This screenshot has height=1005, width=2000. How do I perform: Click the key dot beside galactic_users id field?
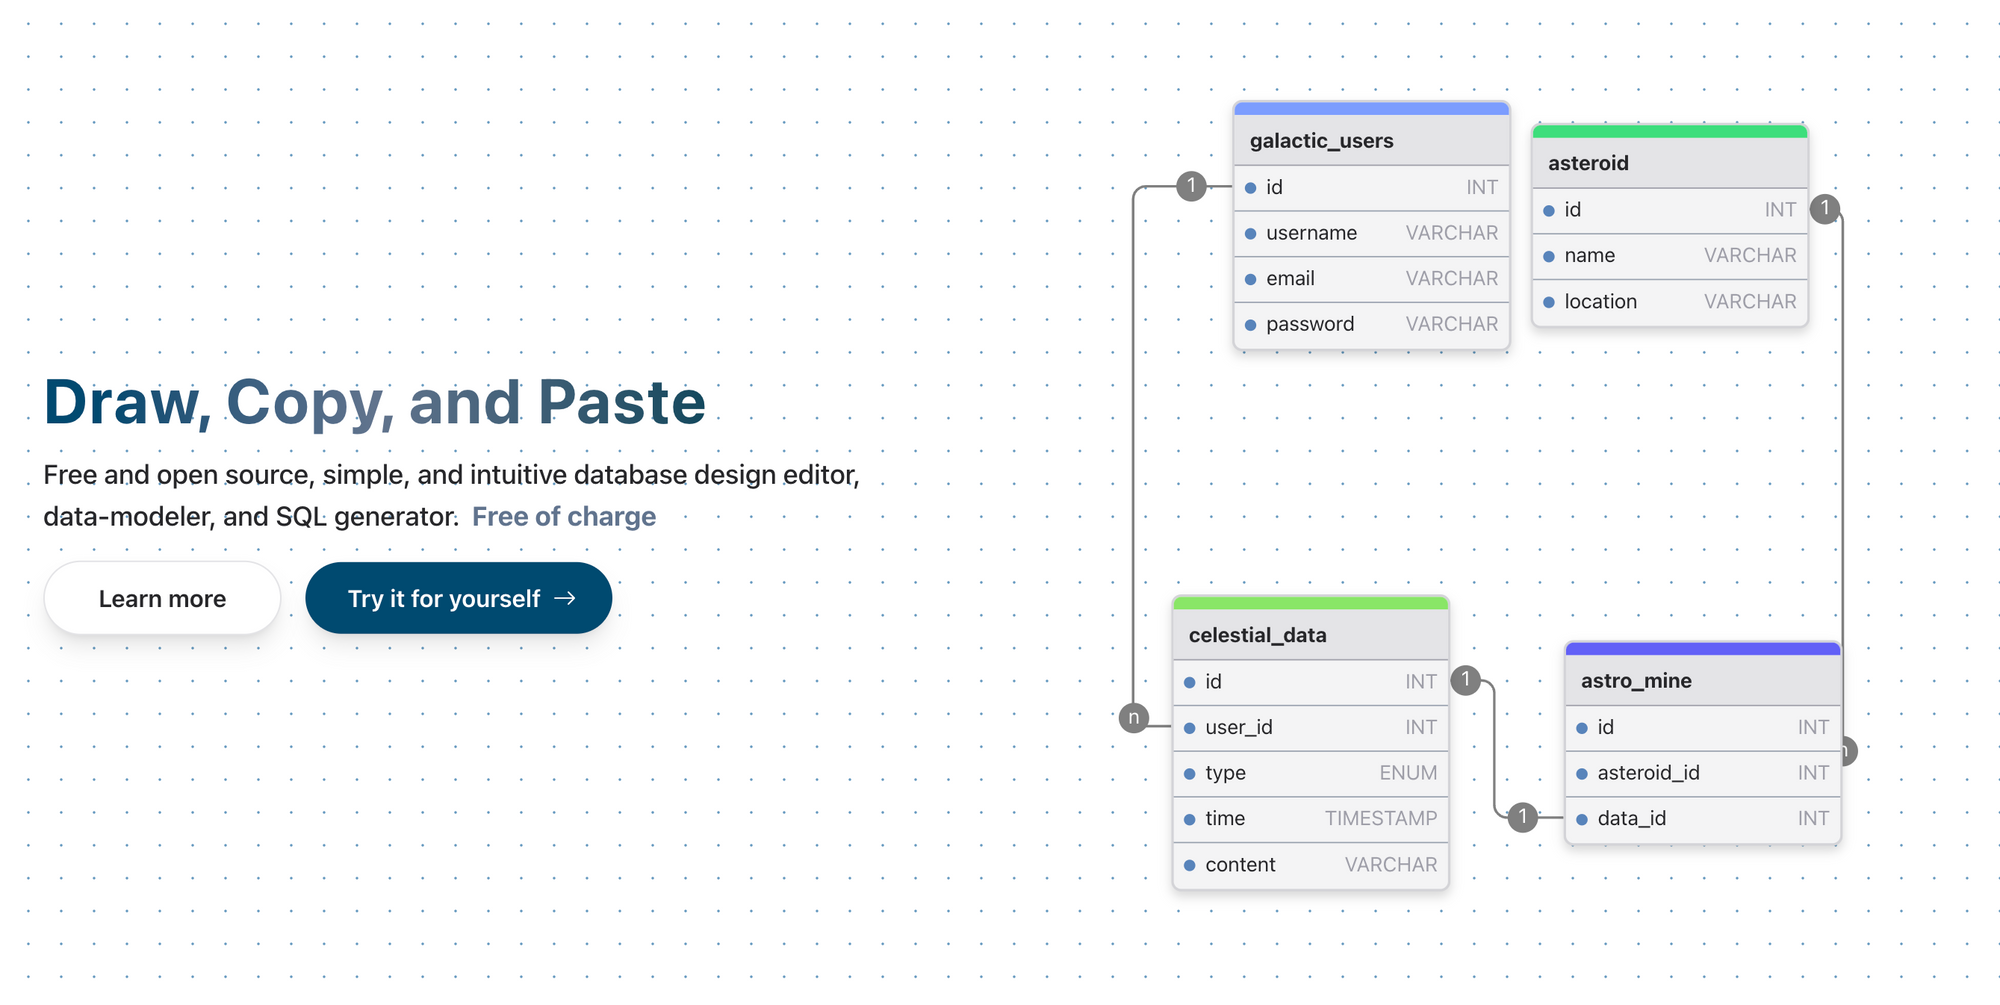[x=1249, y=187]
